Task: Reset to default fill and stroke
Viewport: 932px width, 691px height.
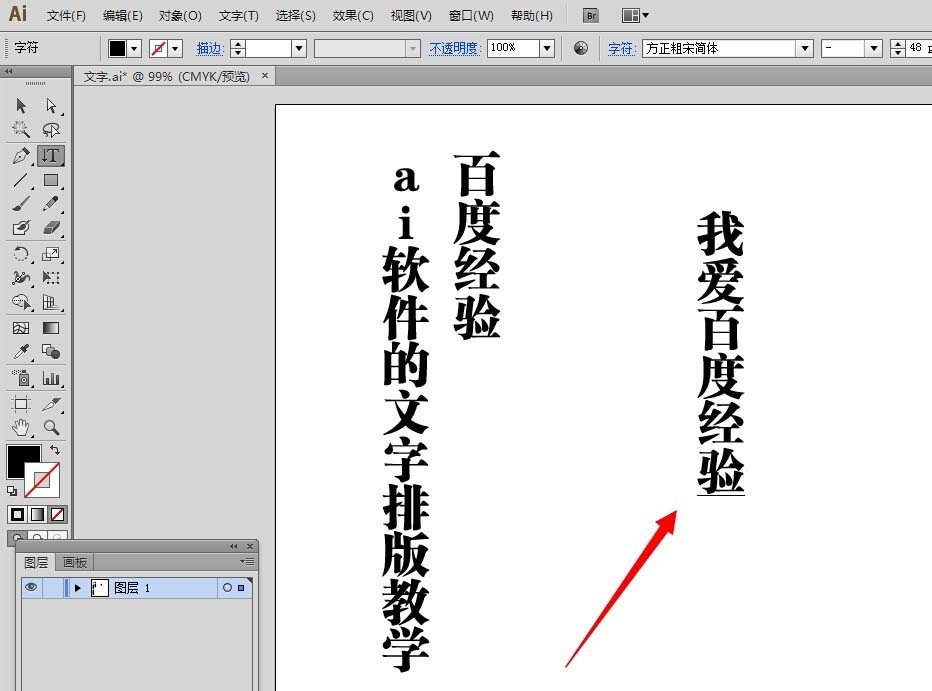Action: point(12,491)
